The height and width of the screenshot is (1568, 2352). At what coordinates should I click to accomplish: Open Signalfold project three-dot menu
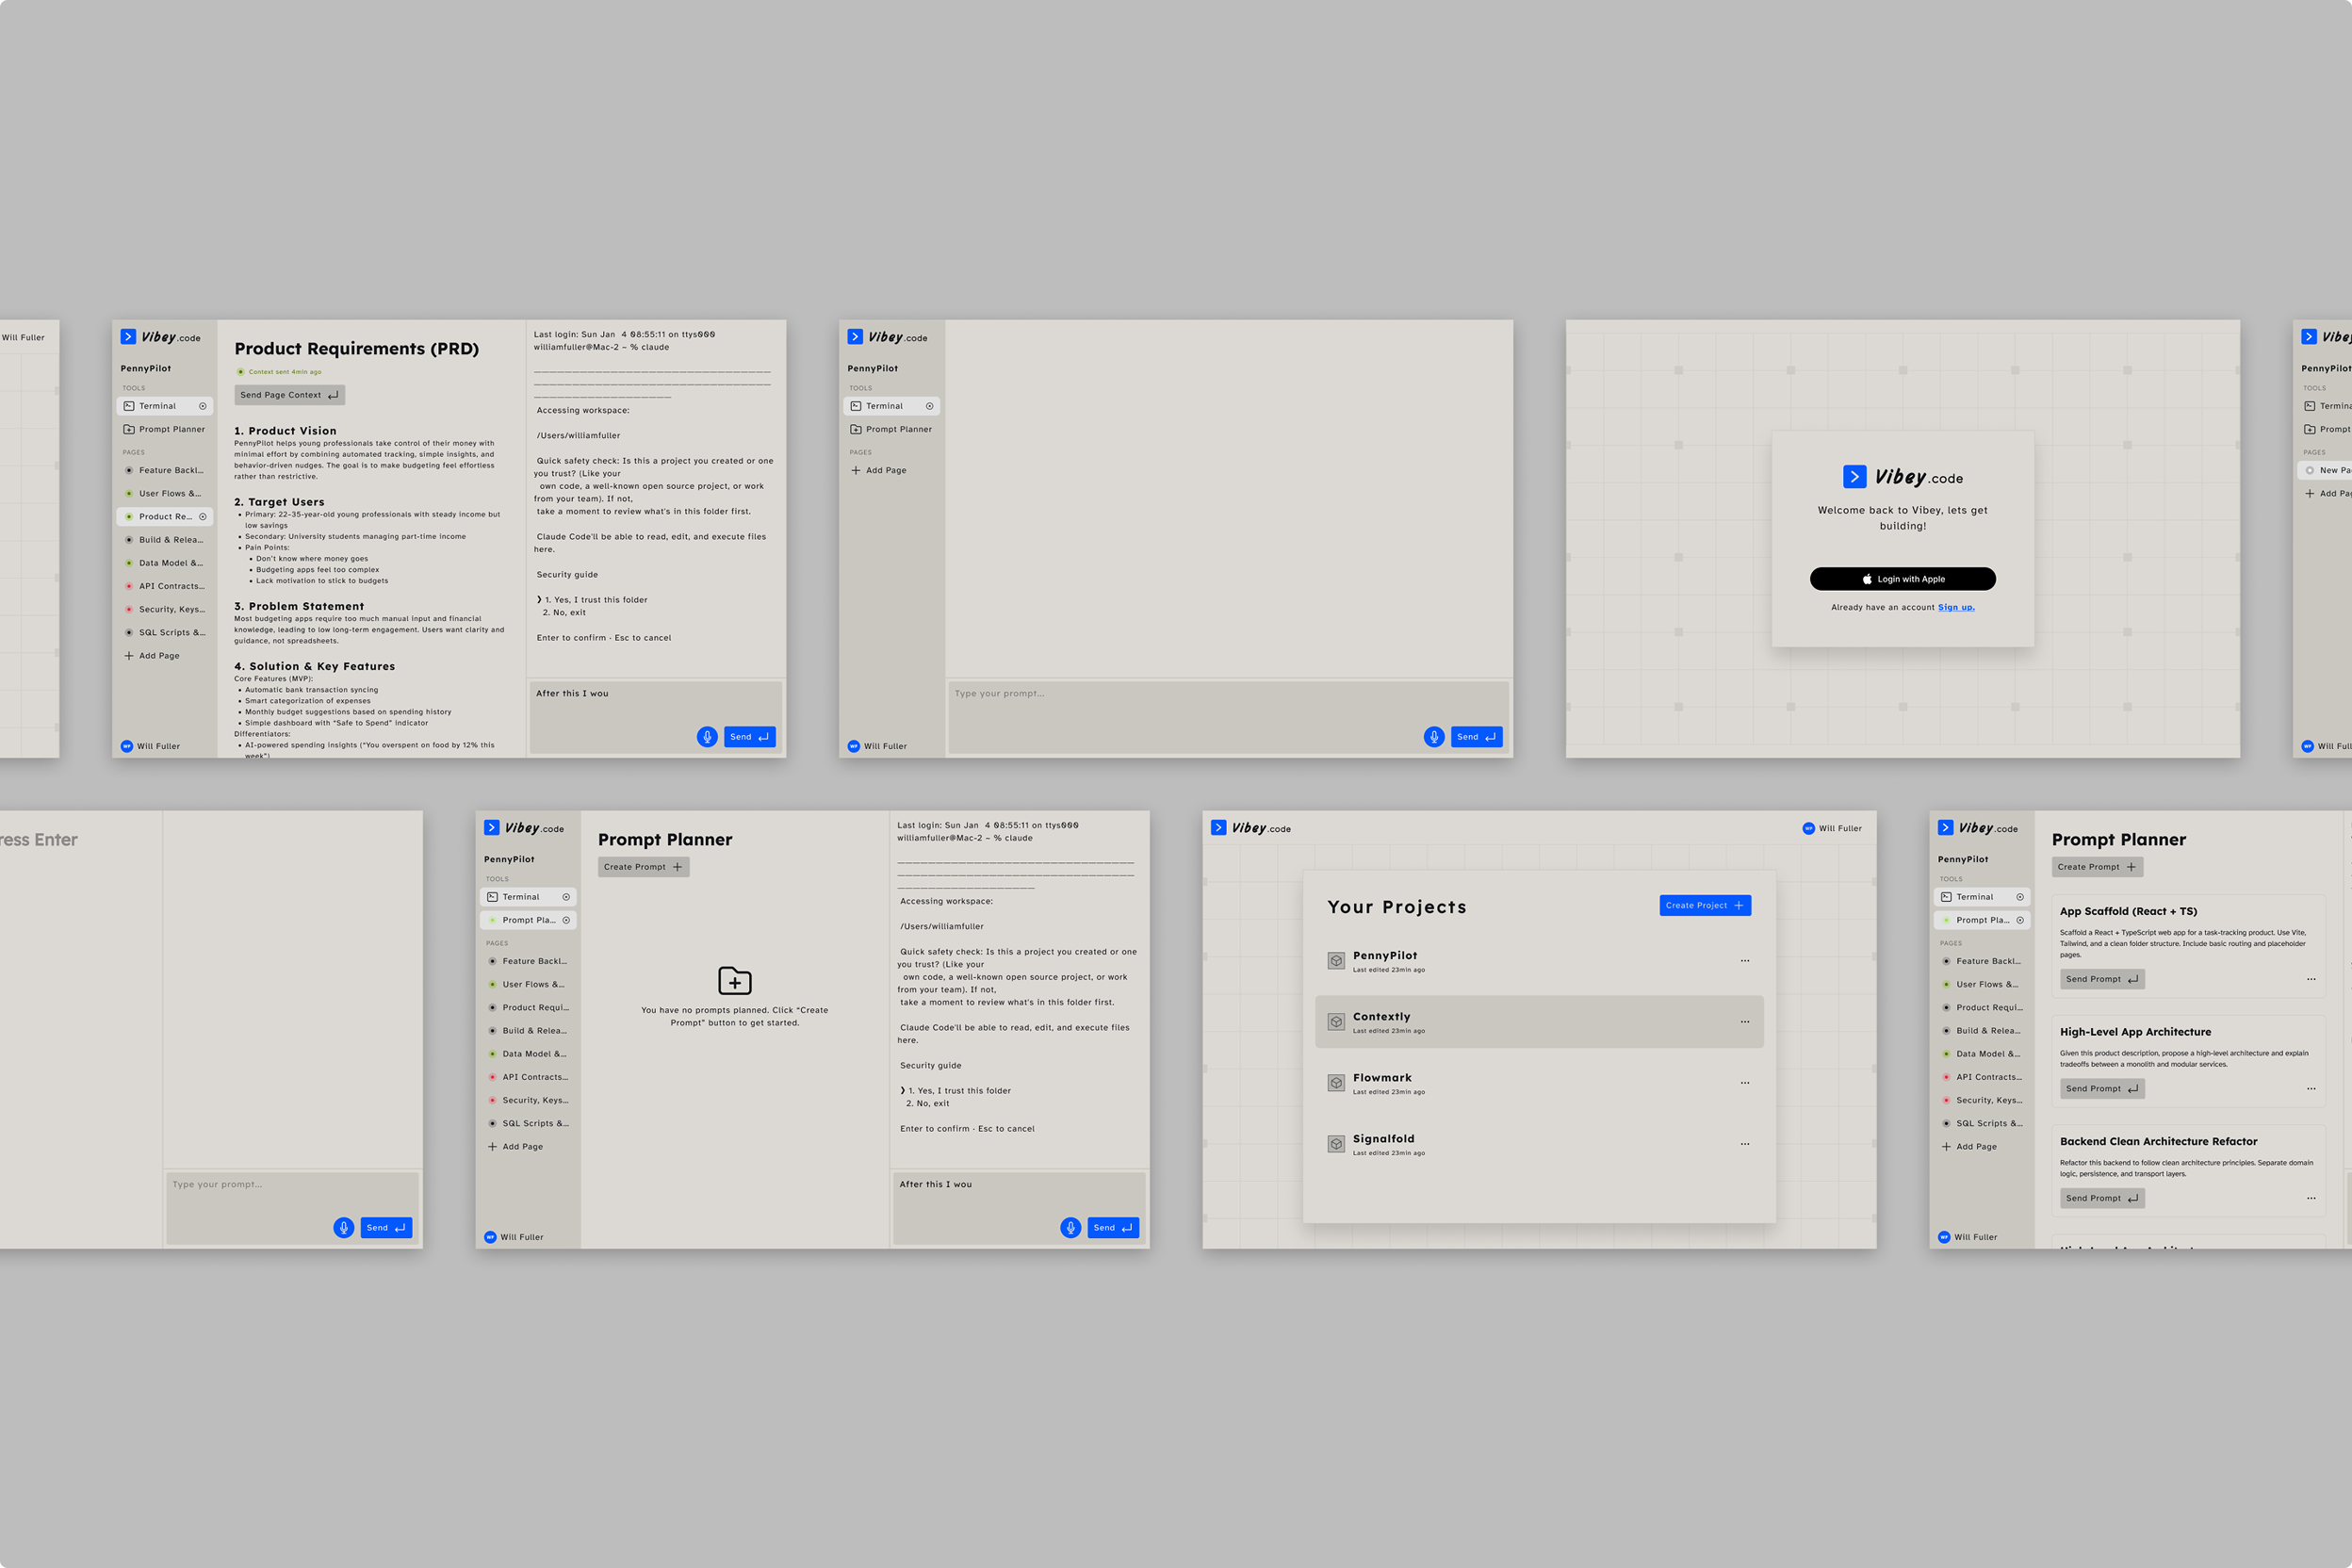coord(1744,1144)
